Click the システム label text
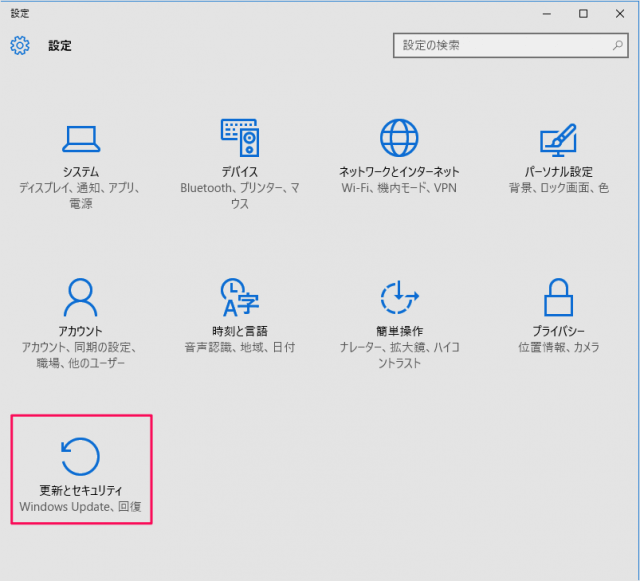The width and height of the screenshot is (640, 581). click(x=80, y=172)
